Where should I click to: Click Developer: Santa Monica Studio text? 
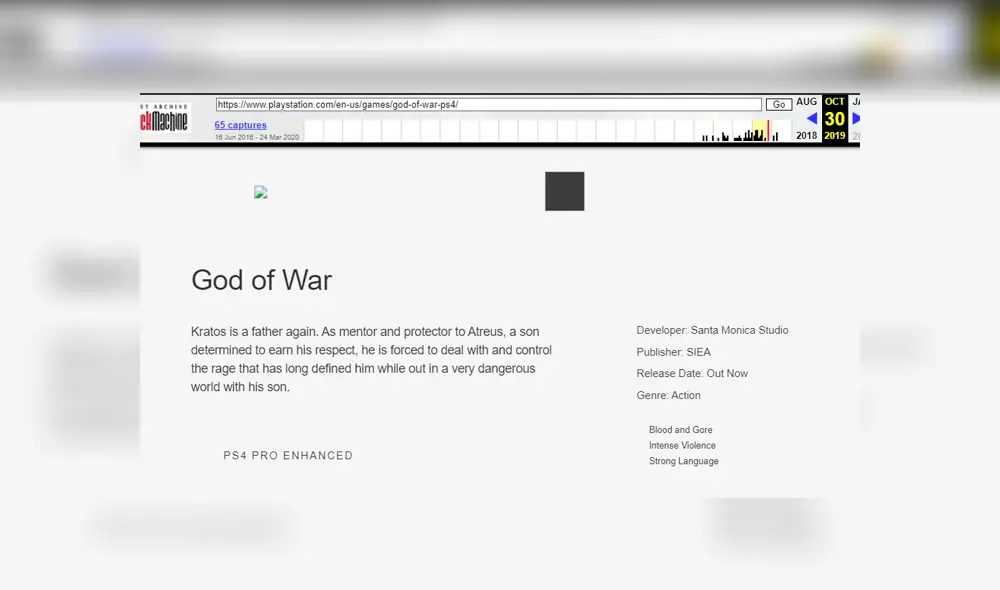(712, 330)
